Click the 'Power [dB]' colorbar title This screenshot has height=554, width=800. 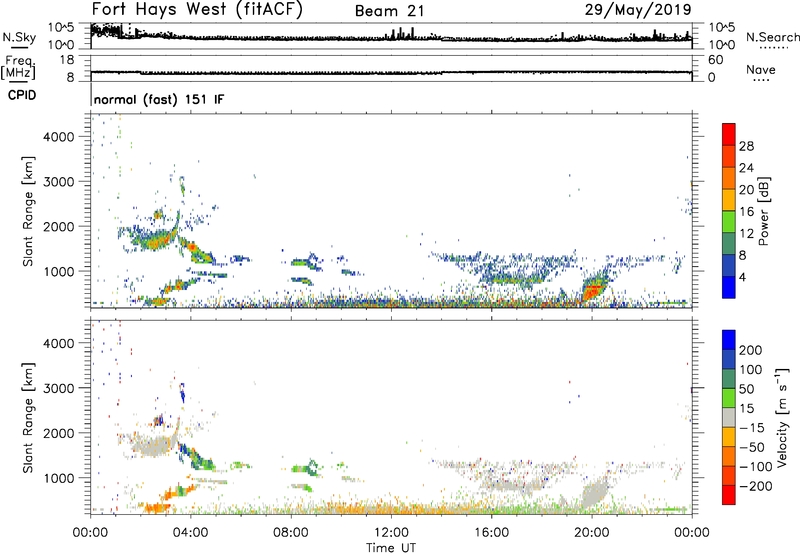pyautogui.click(x=763, y=211)
